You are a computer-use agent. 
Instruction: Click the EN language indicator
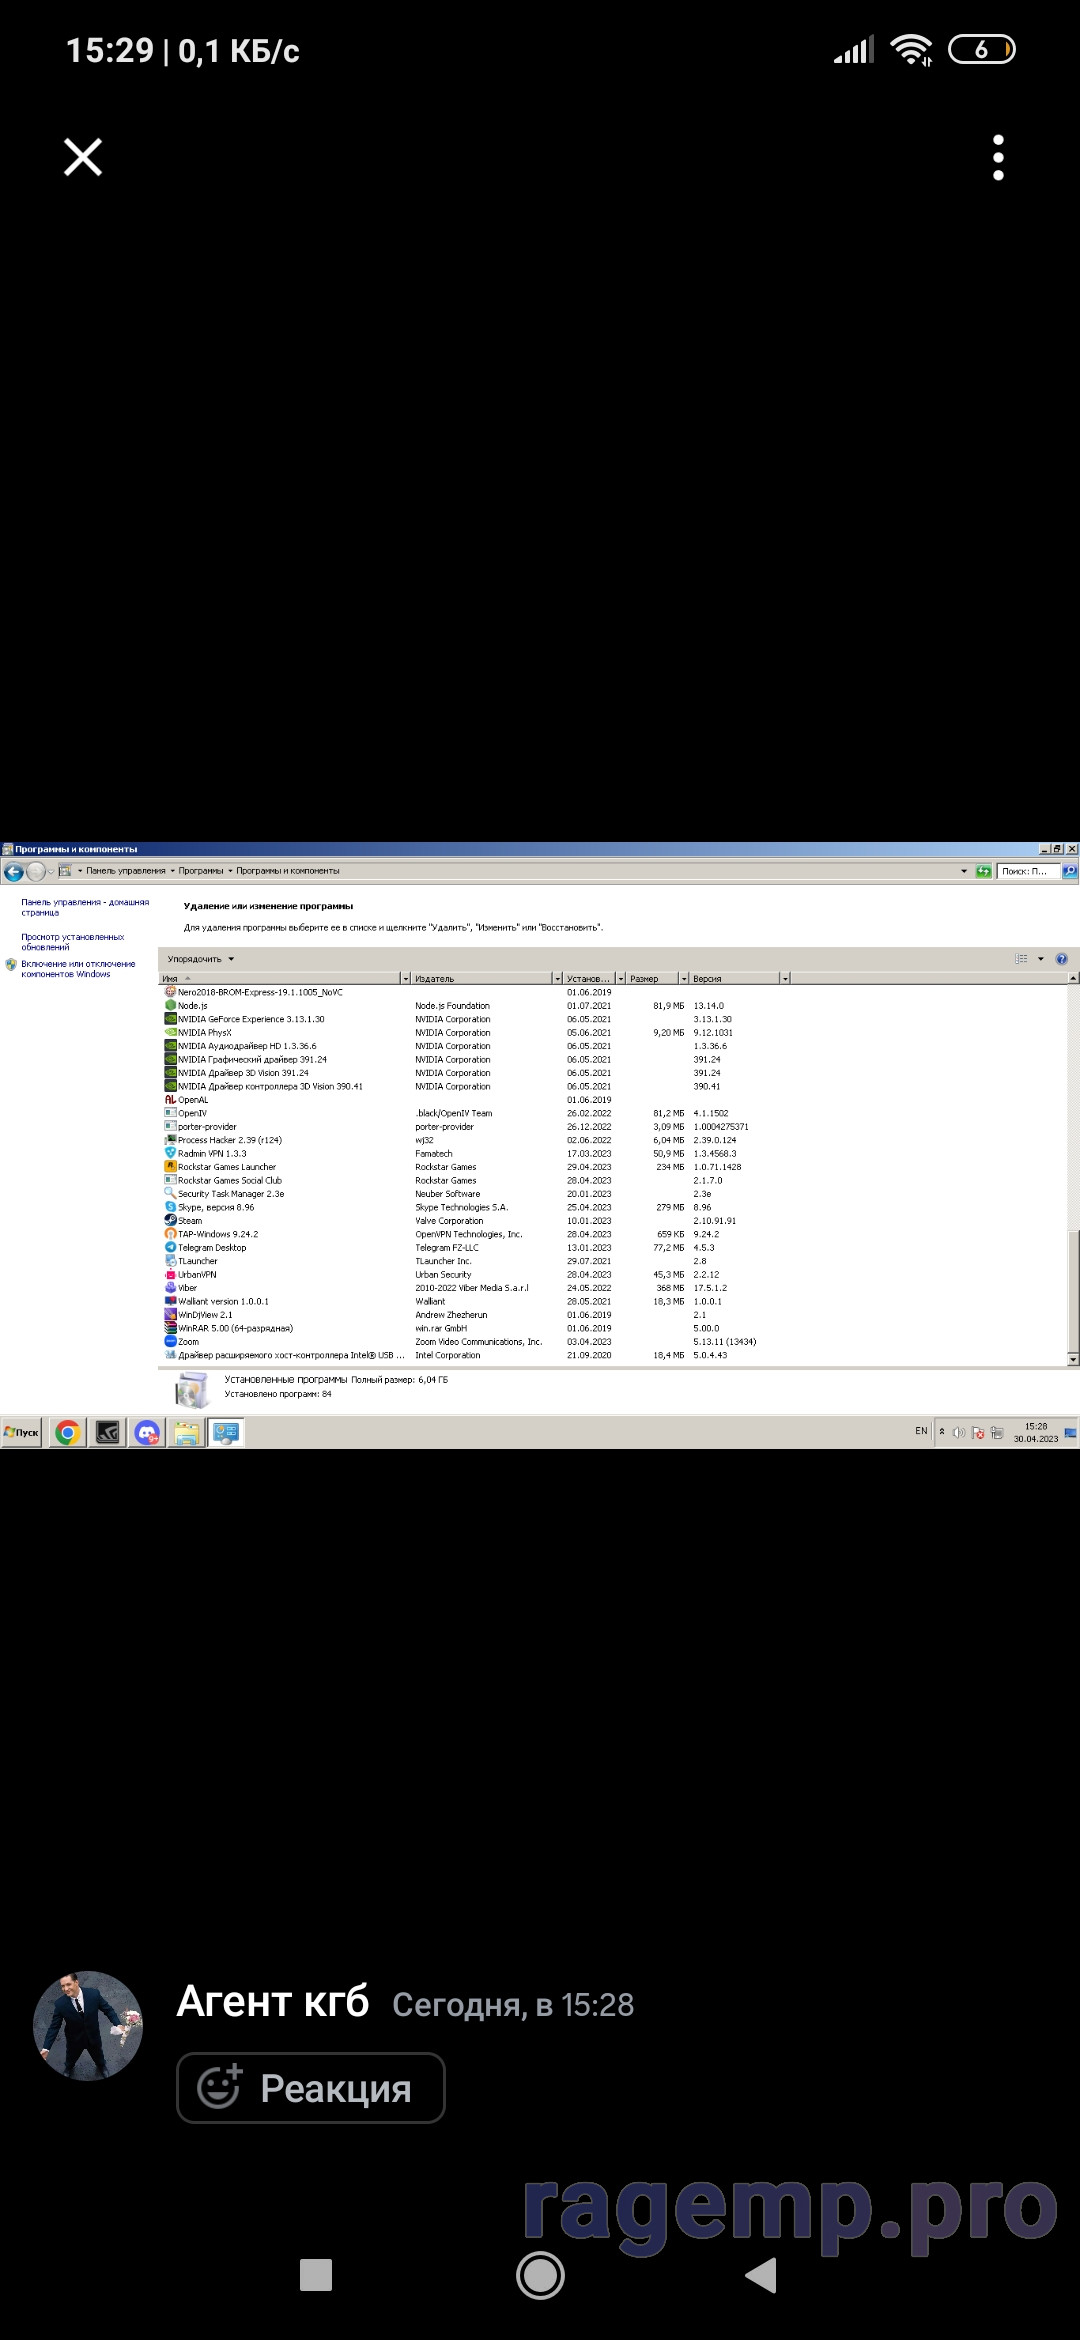click(x=921, y=1431)
